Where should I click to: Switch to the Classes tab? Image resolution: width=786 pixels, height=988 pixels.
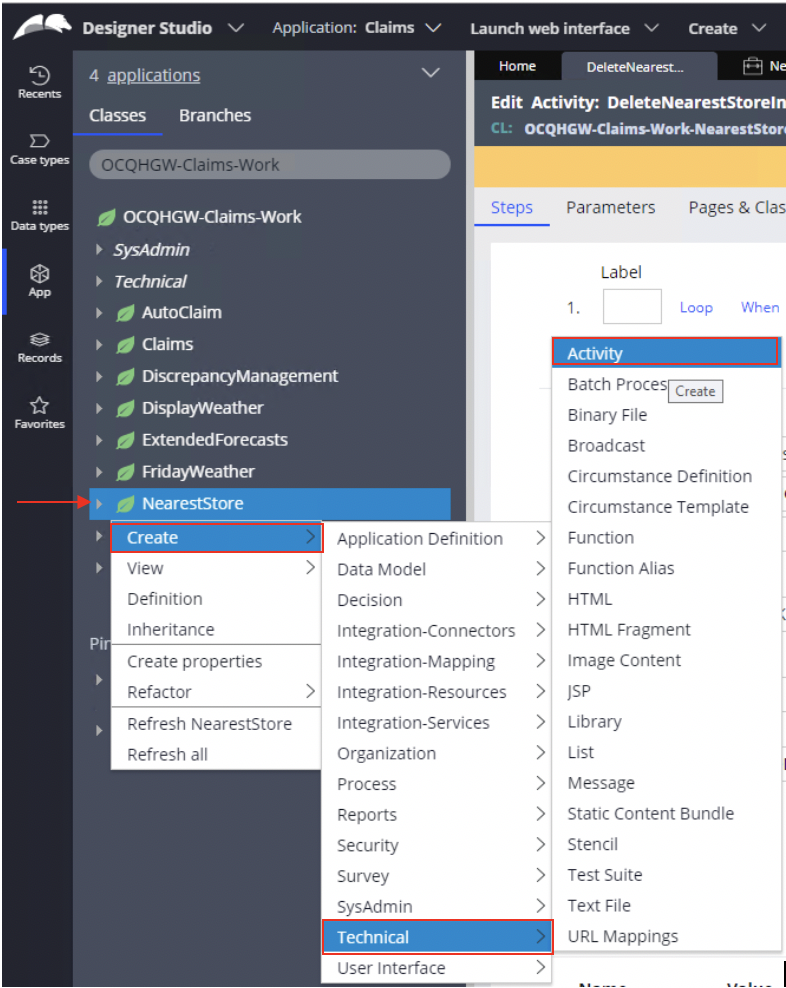point(117,115)
